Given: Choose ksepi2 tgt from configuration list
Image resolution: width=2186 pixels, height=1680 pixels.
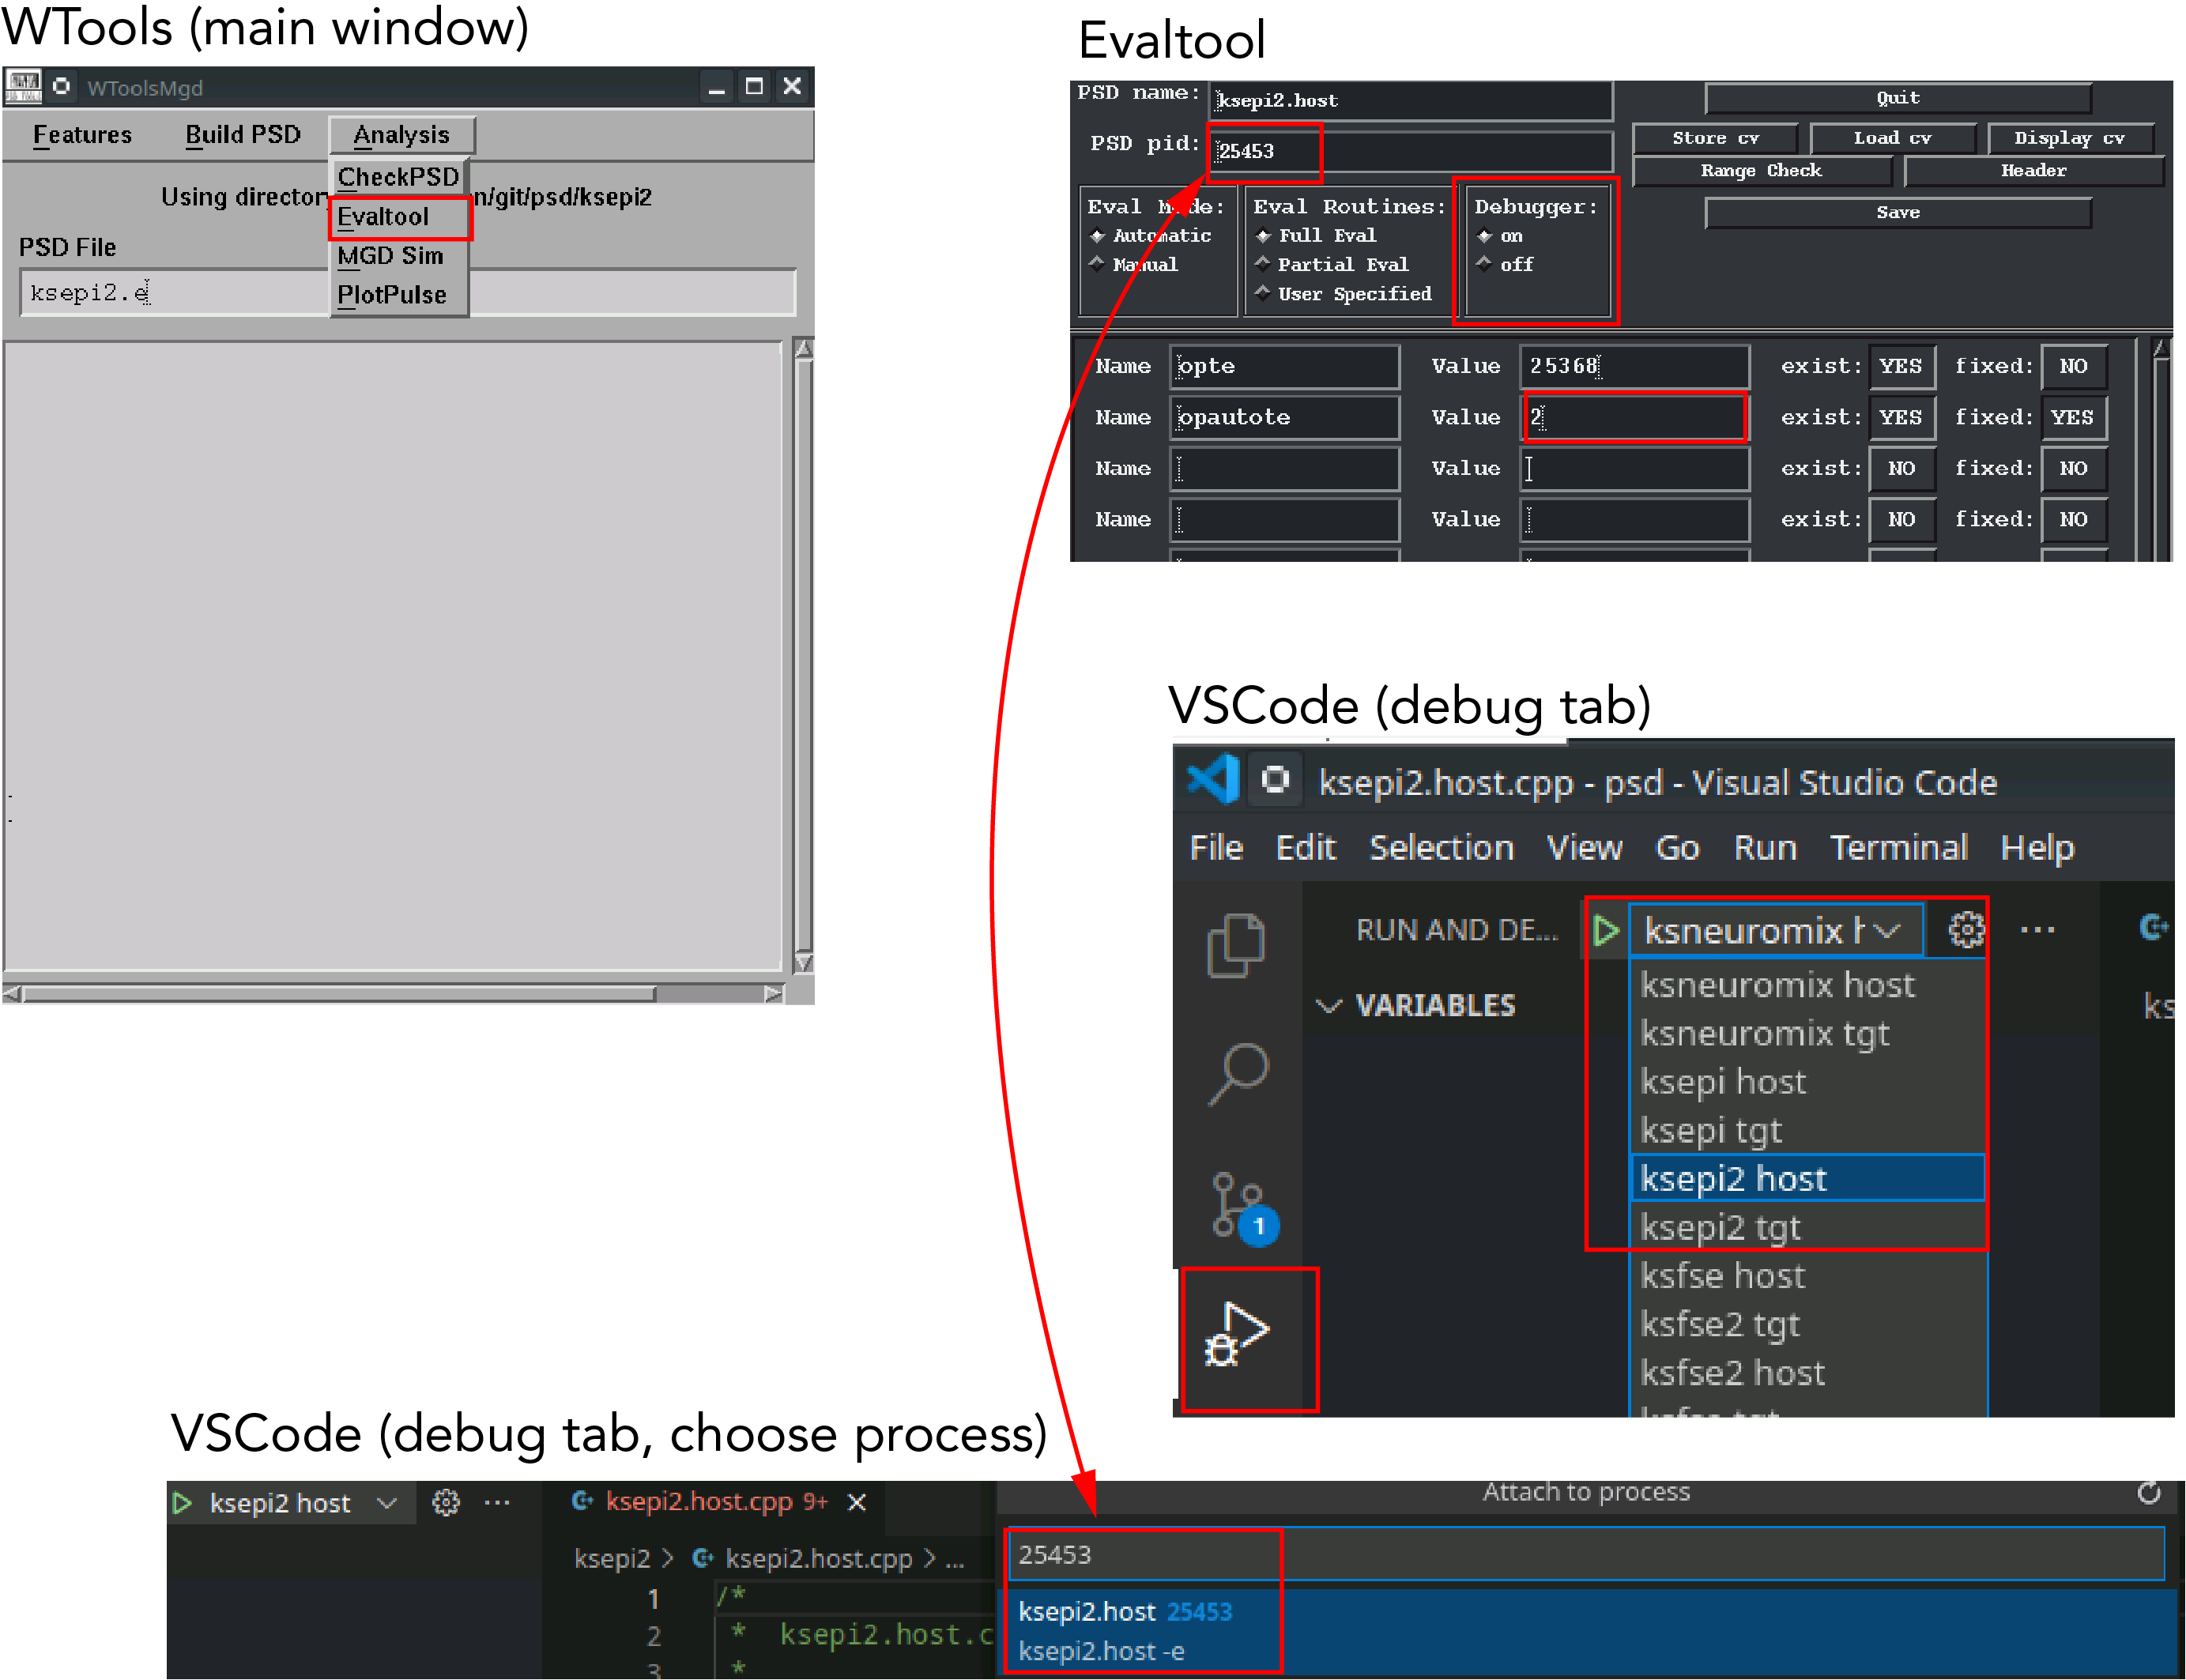Looking at the screenshot, I should point(1807,1227).
